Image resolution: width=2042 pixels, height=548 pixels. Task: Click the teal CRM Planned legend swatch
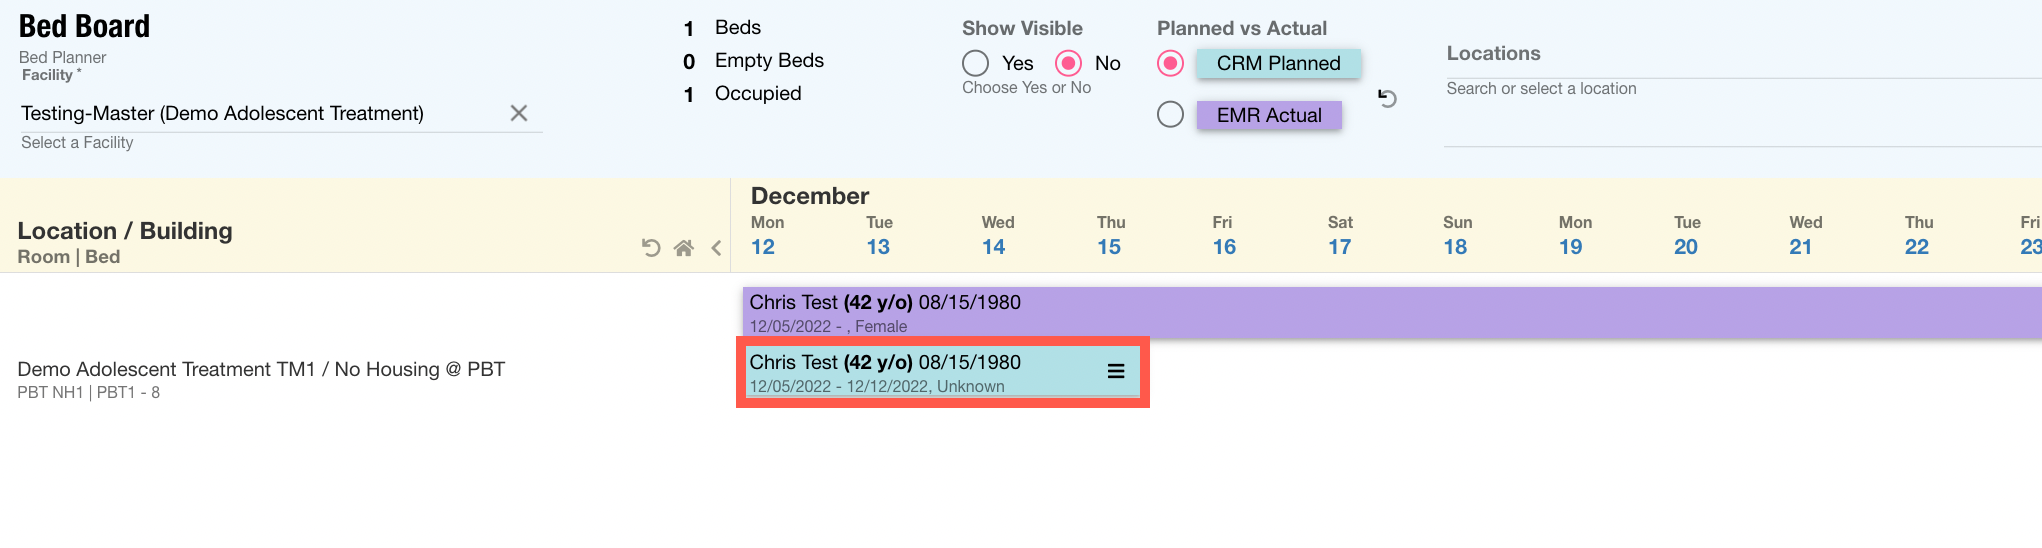tap(1278, 64)
